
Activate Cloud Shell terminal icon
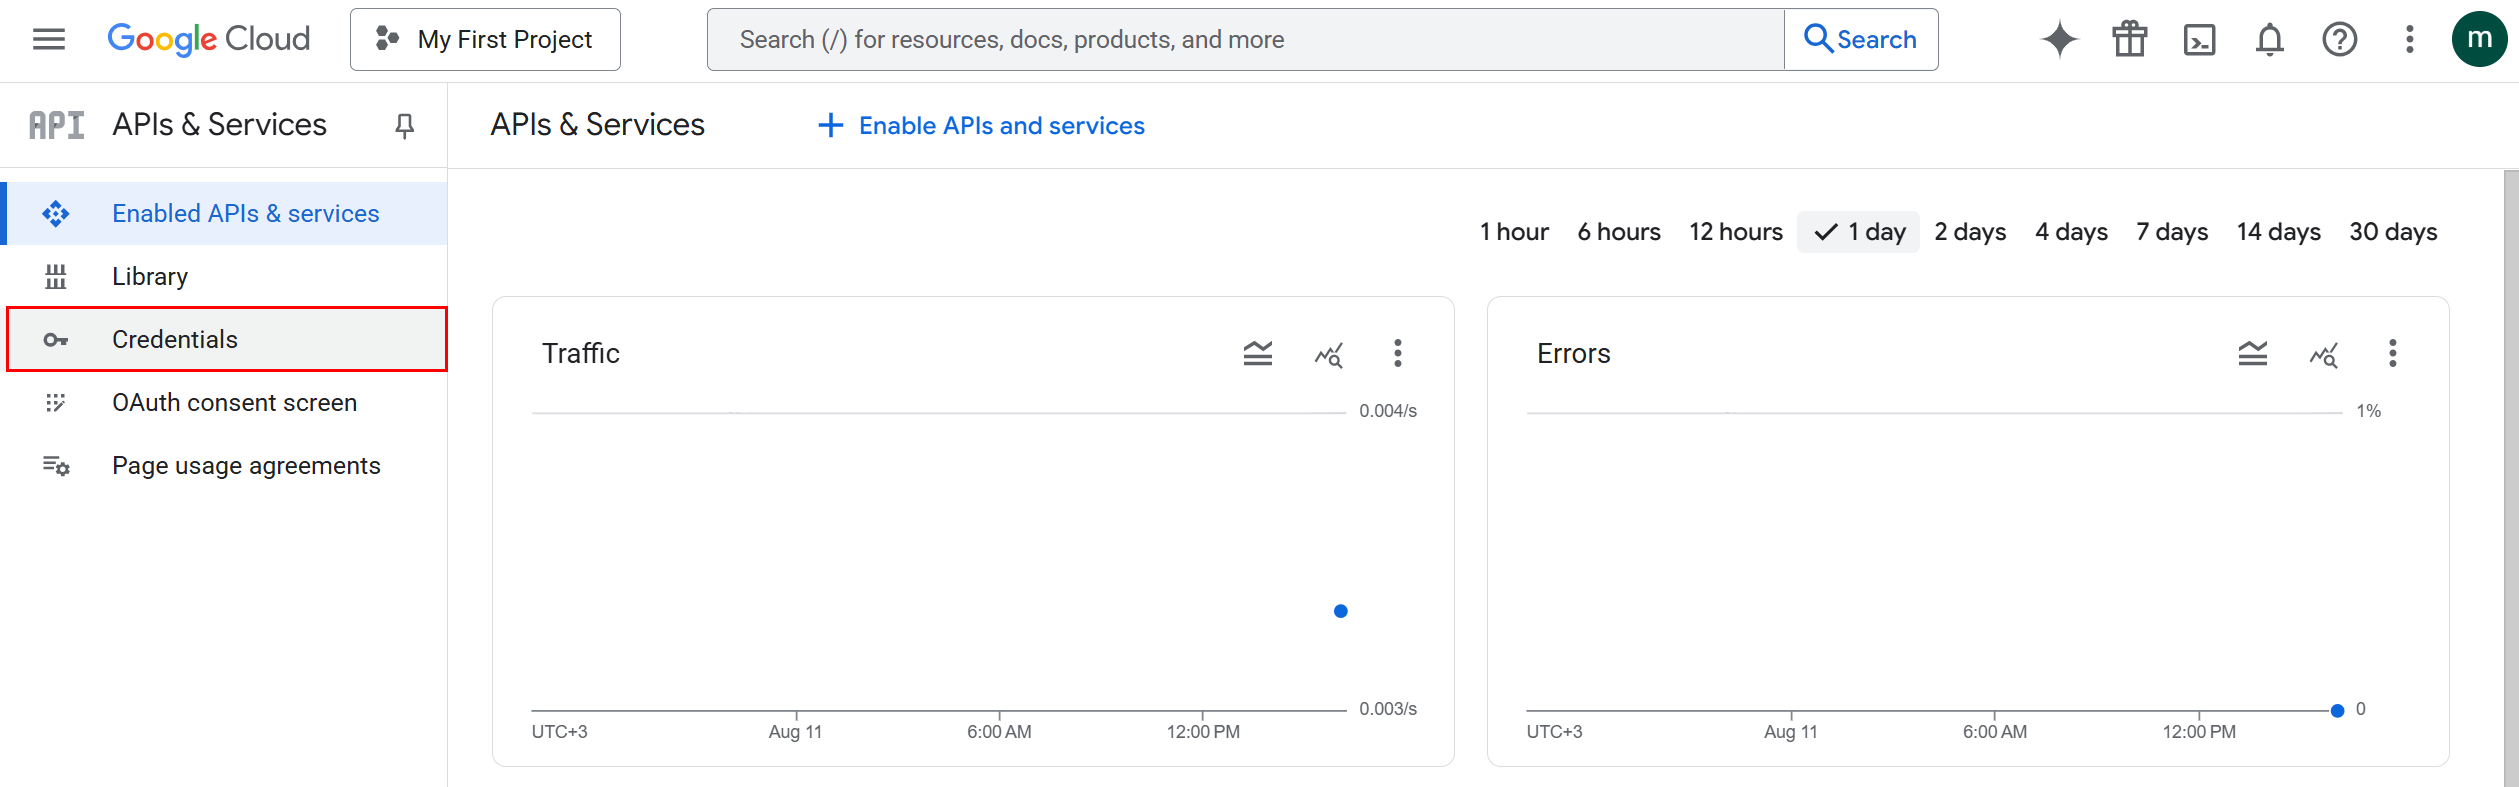click(2200, 39)
